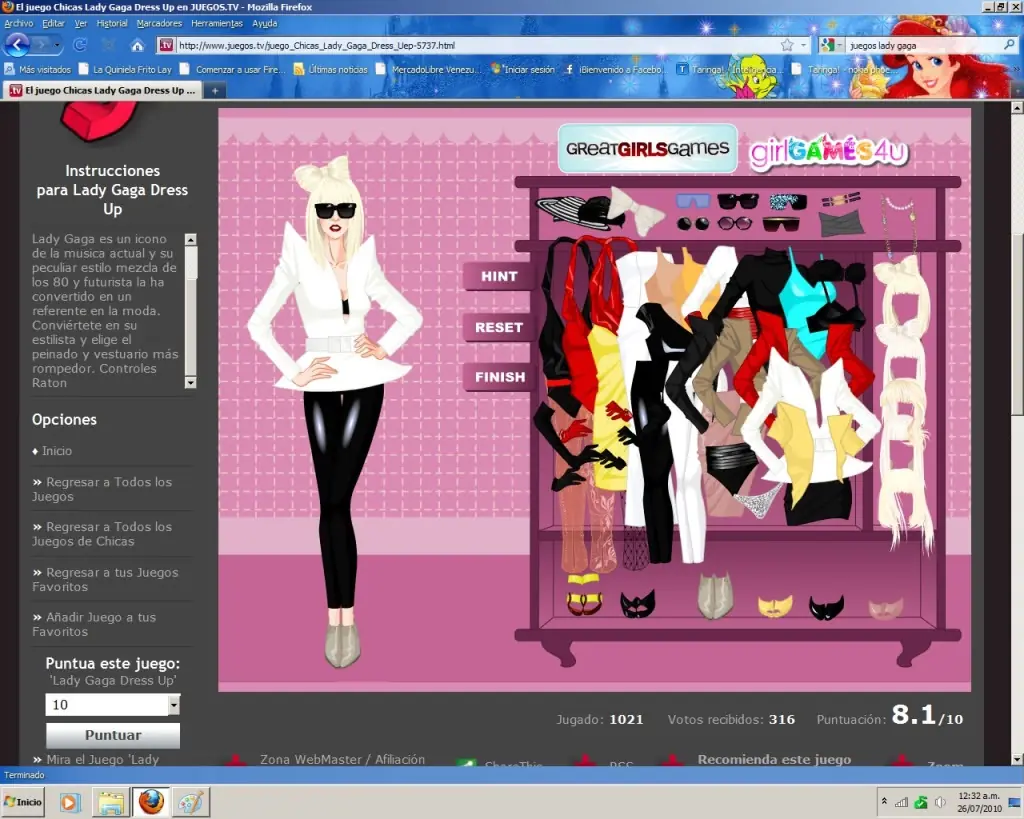
Task: Submit rating with Puntuar button
Action: coord(113,735)
